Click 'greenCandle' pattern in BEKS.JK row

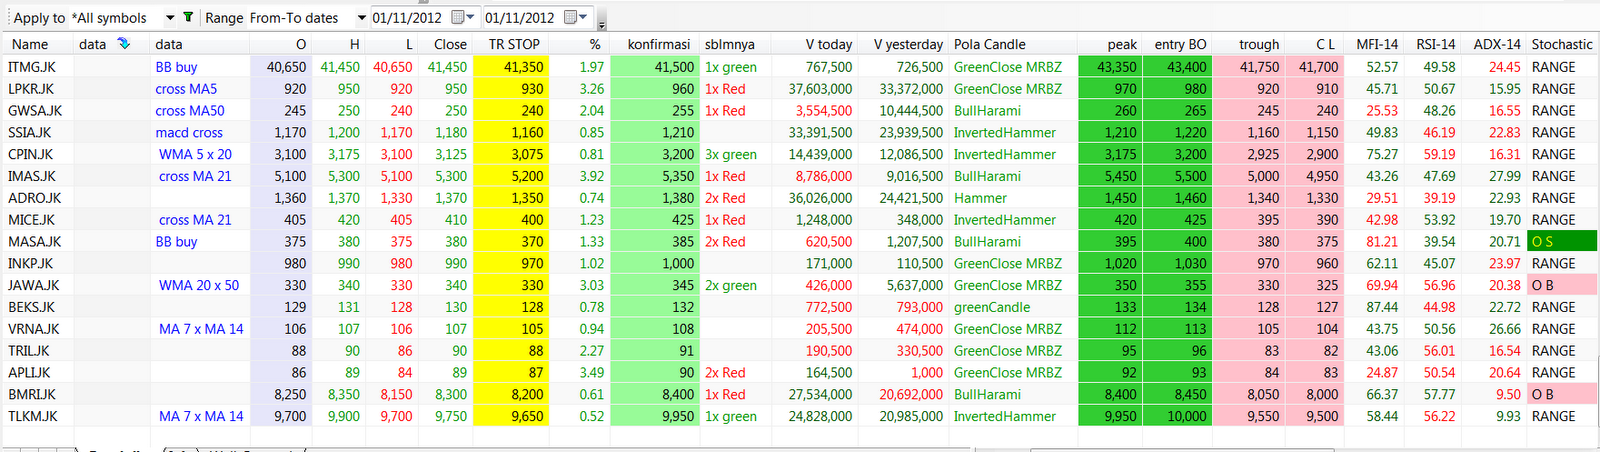pos(992,307)
